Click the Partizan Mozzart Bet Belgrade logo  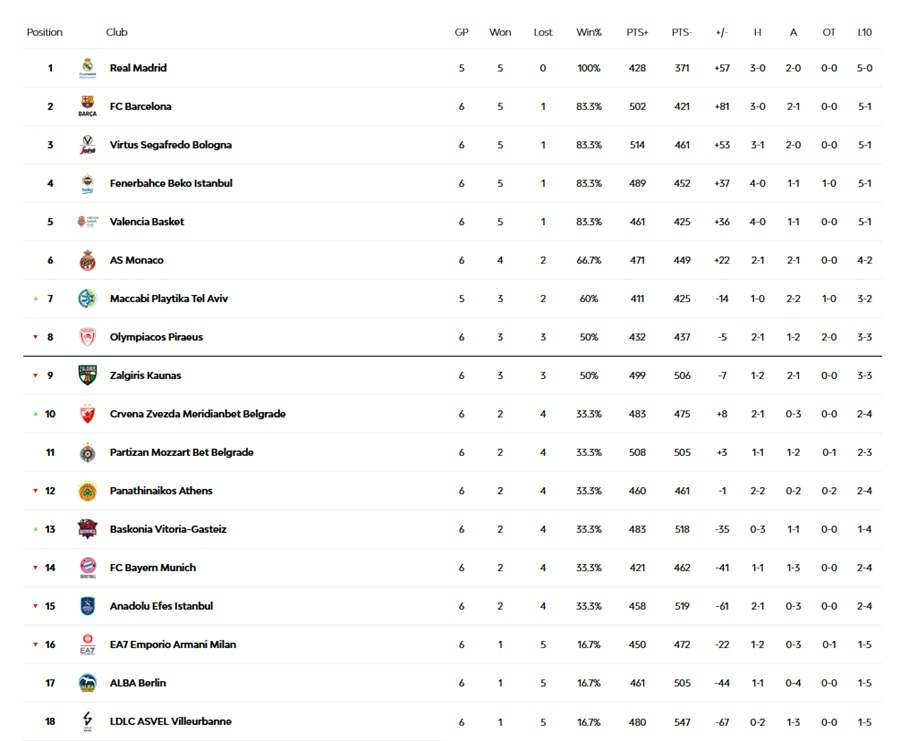point(87,452)
